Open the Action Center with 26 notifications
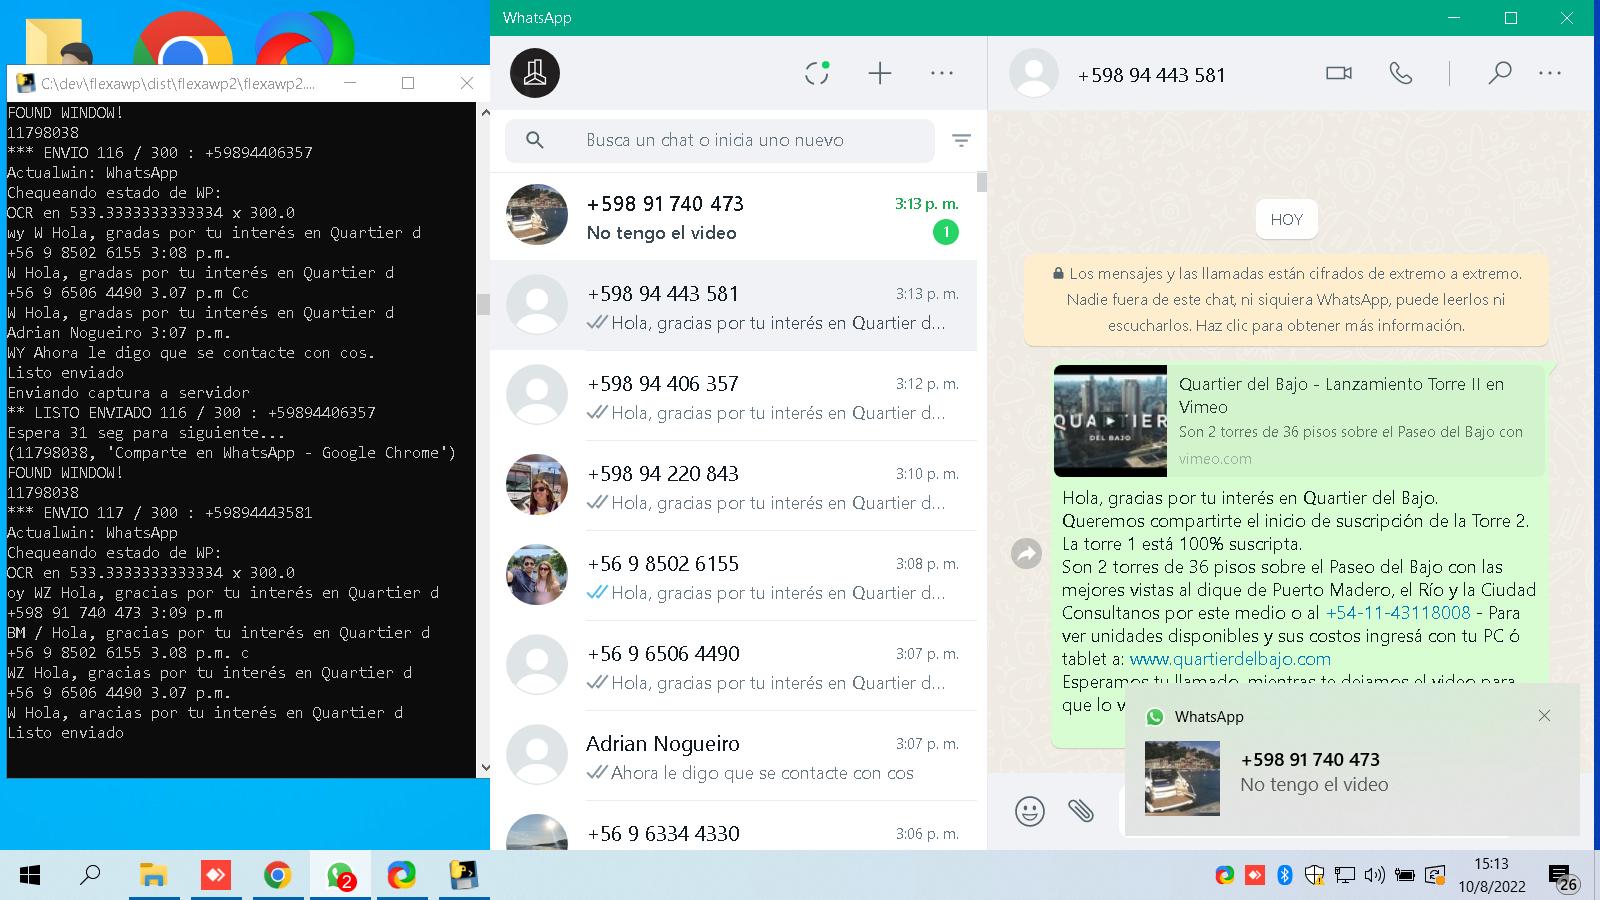Image resolution: width=1600 pixels, height=900 pixels. pos(1563,877)
